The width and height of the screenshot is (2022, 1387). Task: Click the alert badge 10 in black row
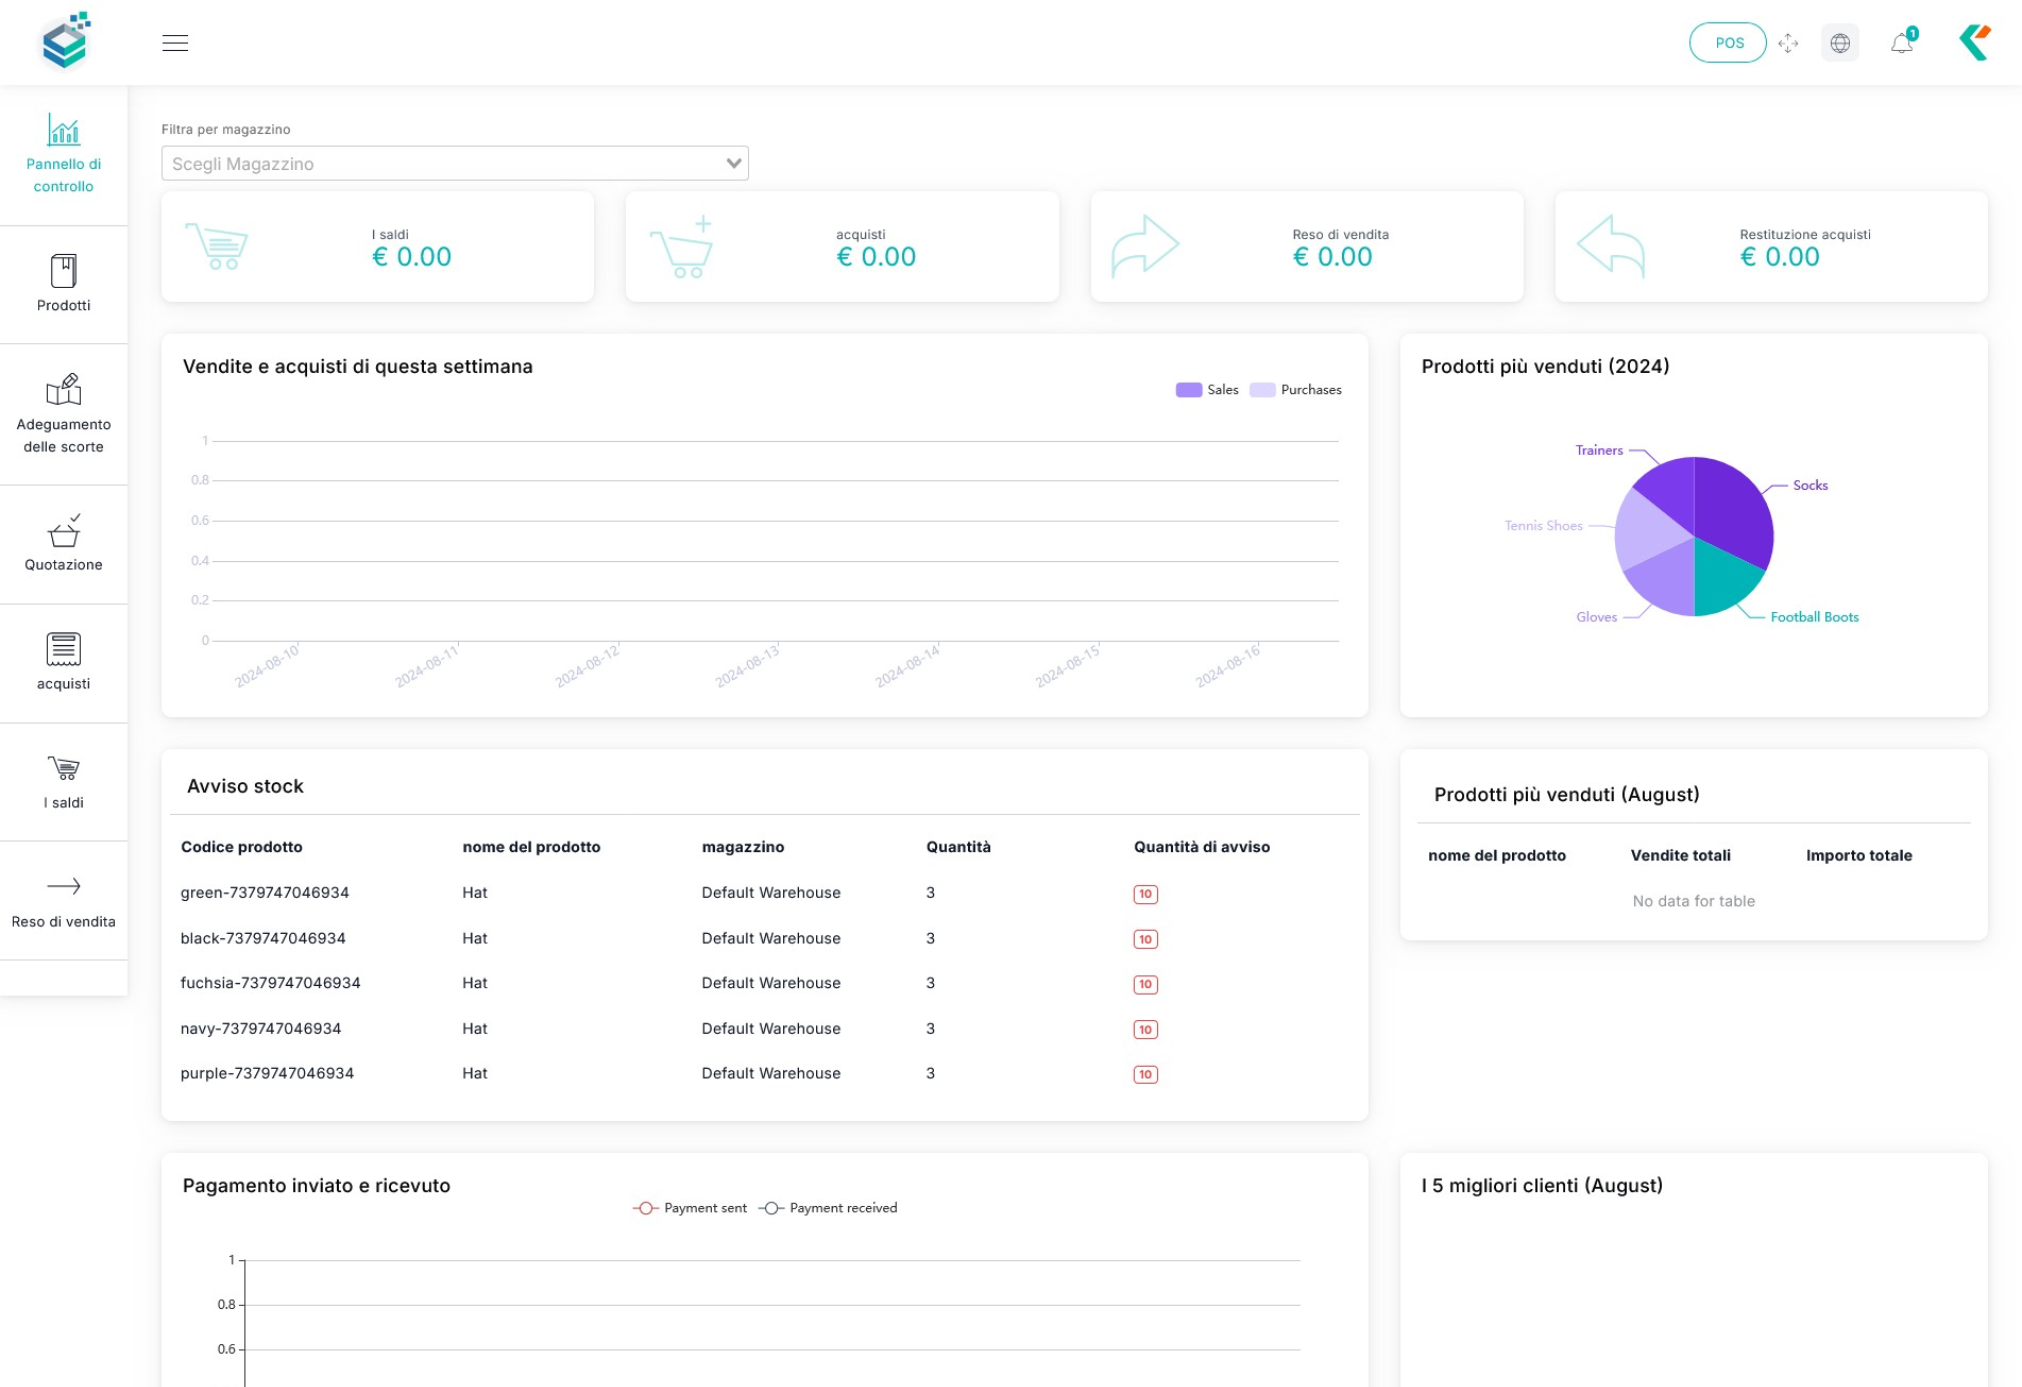click(x=1145, y=939)
